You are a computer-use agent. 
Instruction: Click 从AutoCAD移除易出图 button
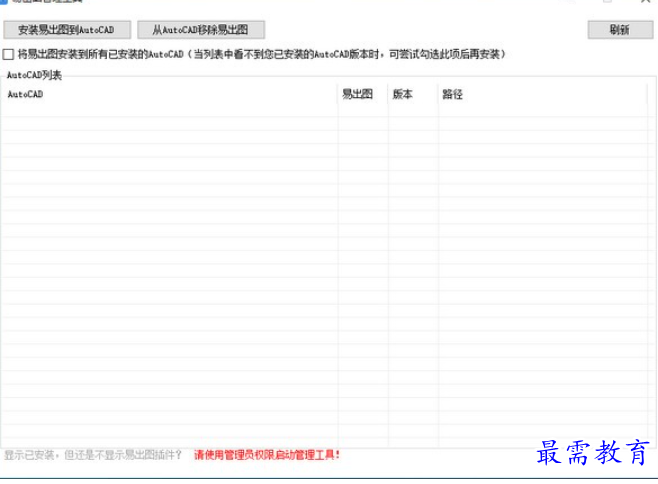pyautogui.click(x=201, y=30)
